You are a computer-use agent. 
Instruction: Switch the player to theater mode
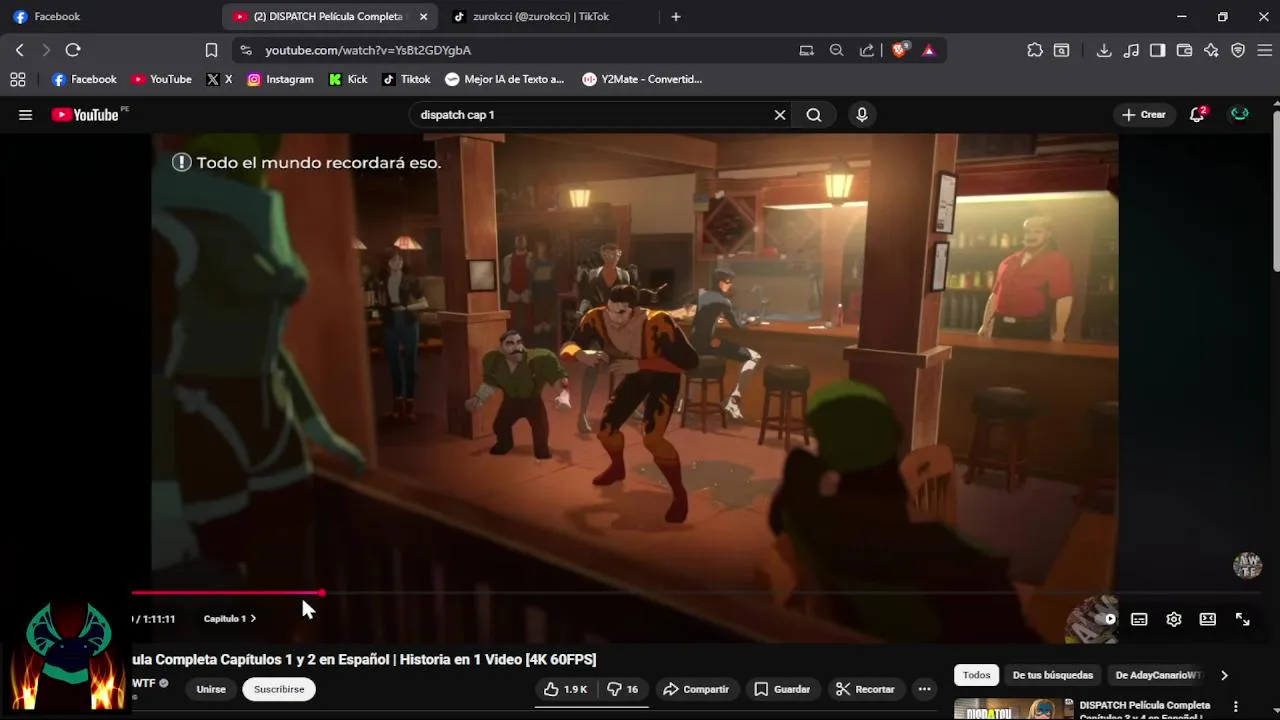click(x=1208, y=619)
